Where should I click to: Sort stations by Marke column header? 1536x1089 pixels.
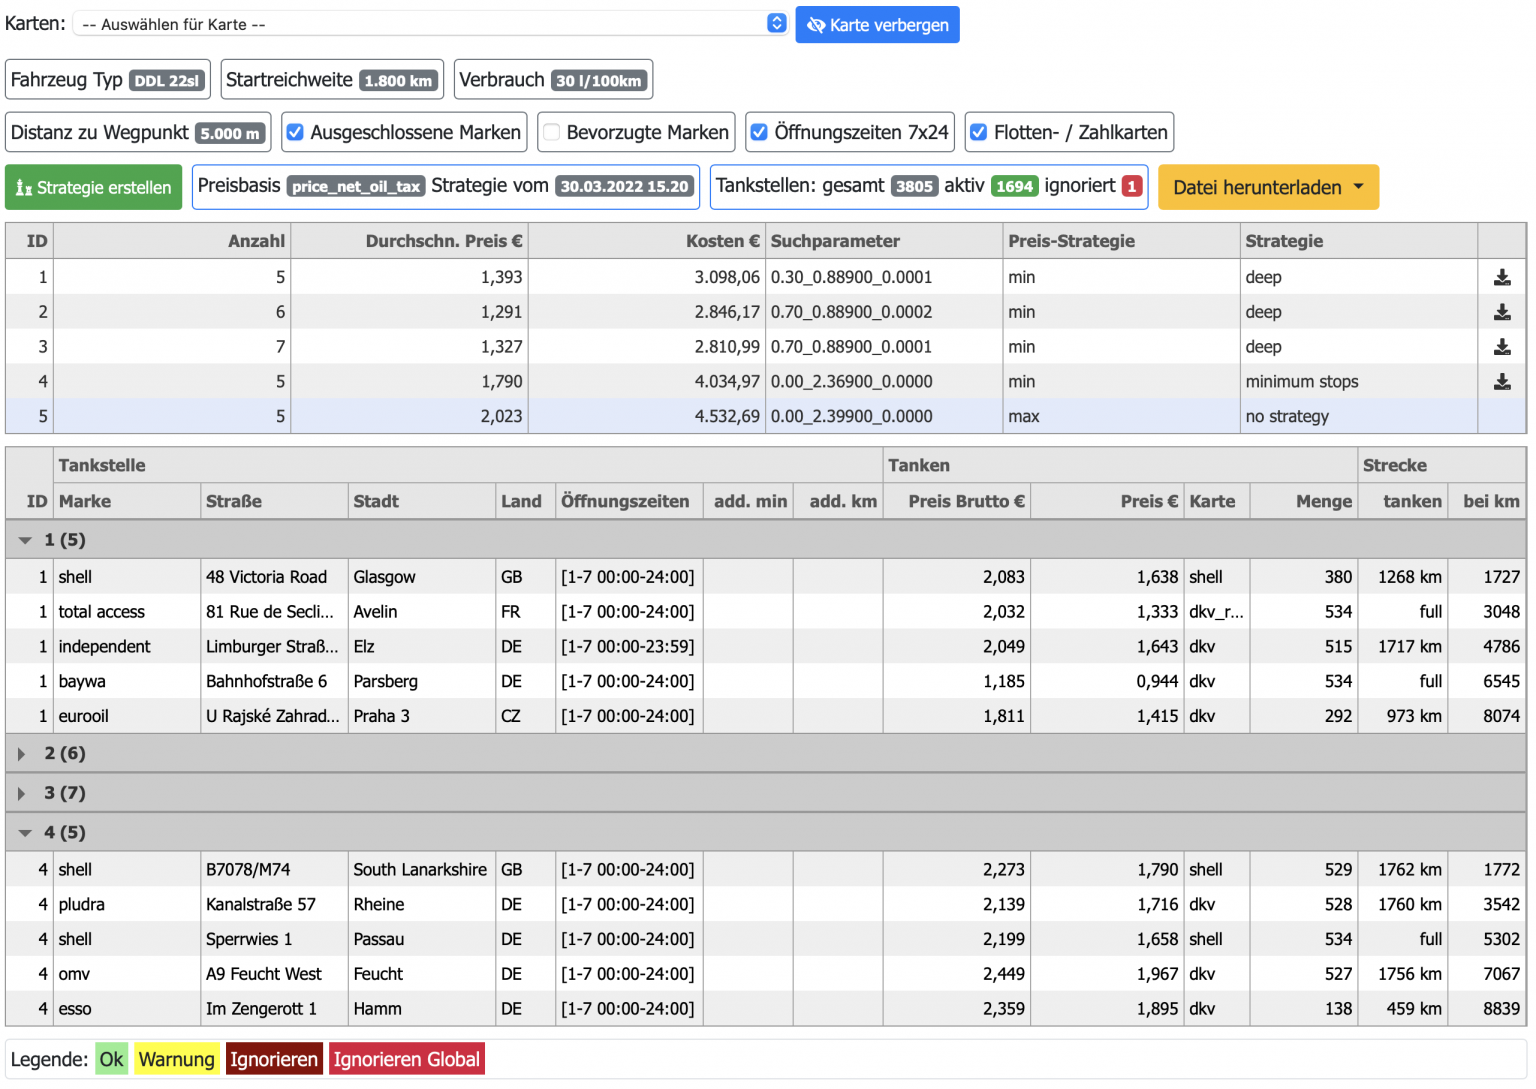[x=127, y=502]
